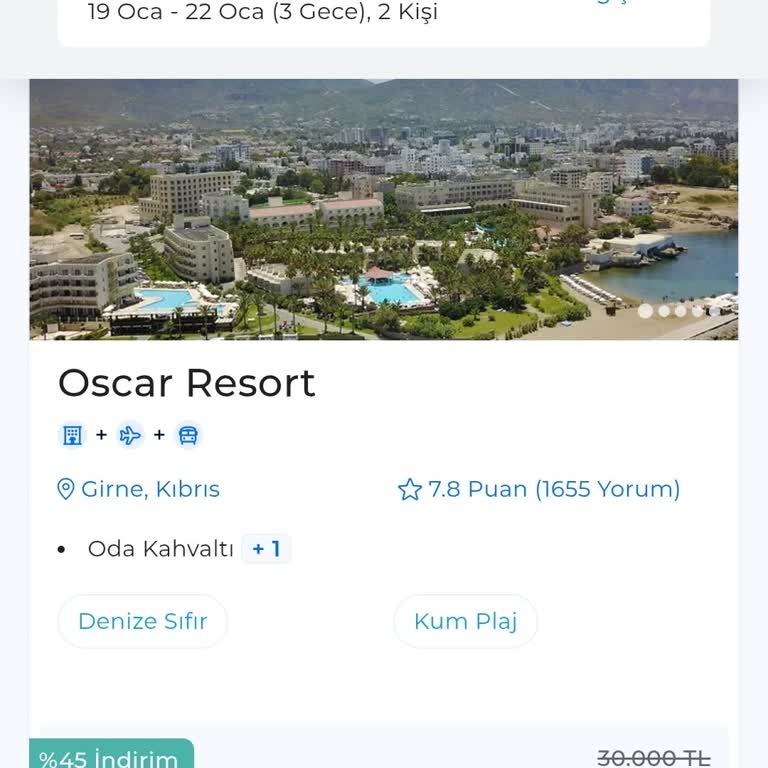Go to the third carousel dot
768x768 pixels.
(681, 311)
